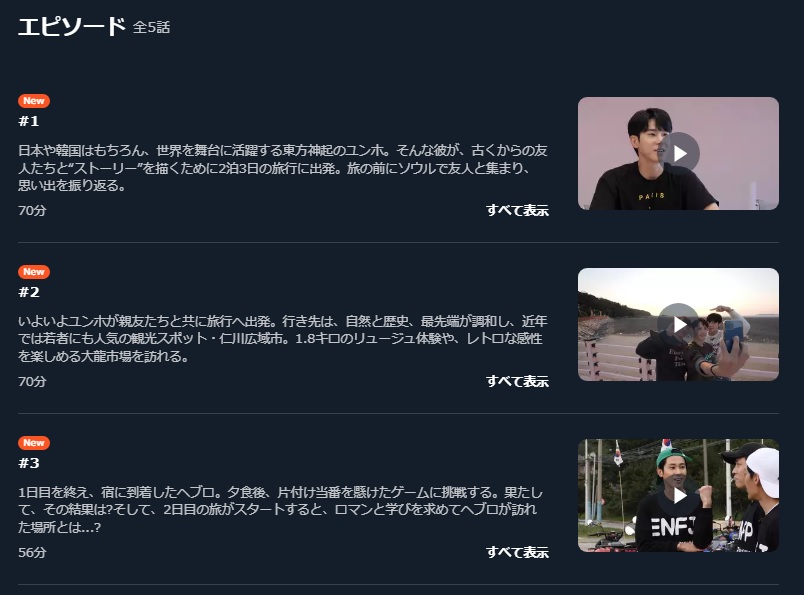Open the #3 episode title
This screenshot has width=804, height=595.
pos(29,463)
